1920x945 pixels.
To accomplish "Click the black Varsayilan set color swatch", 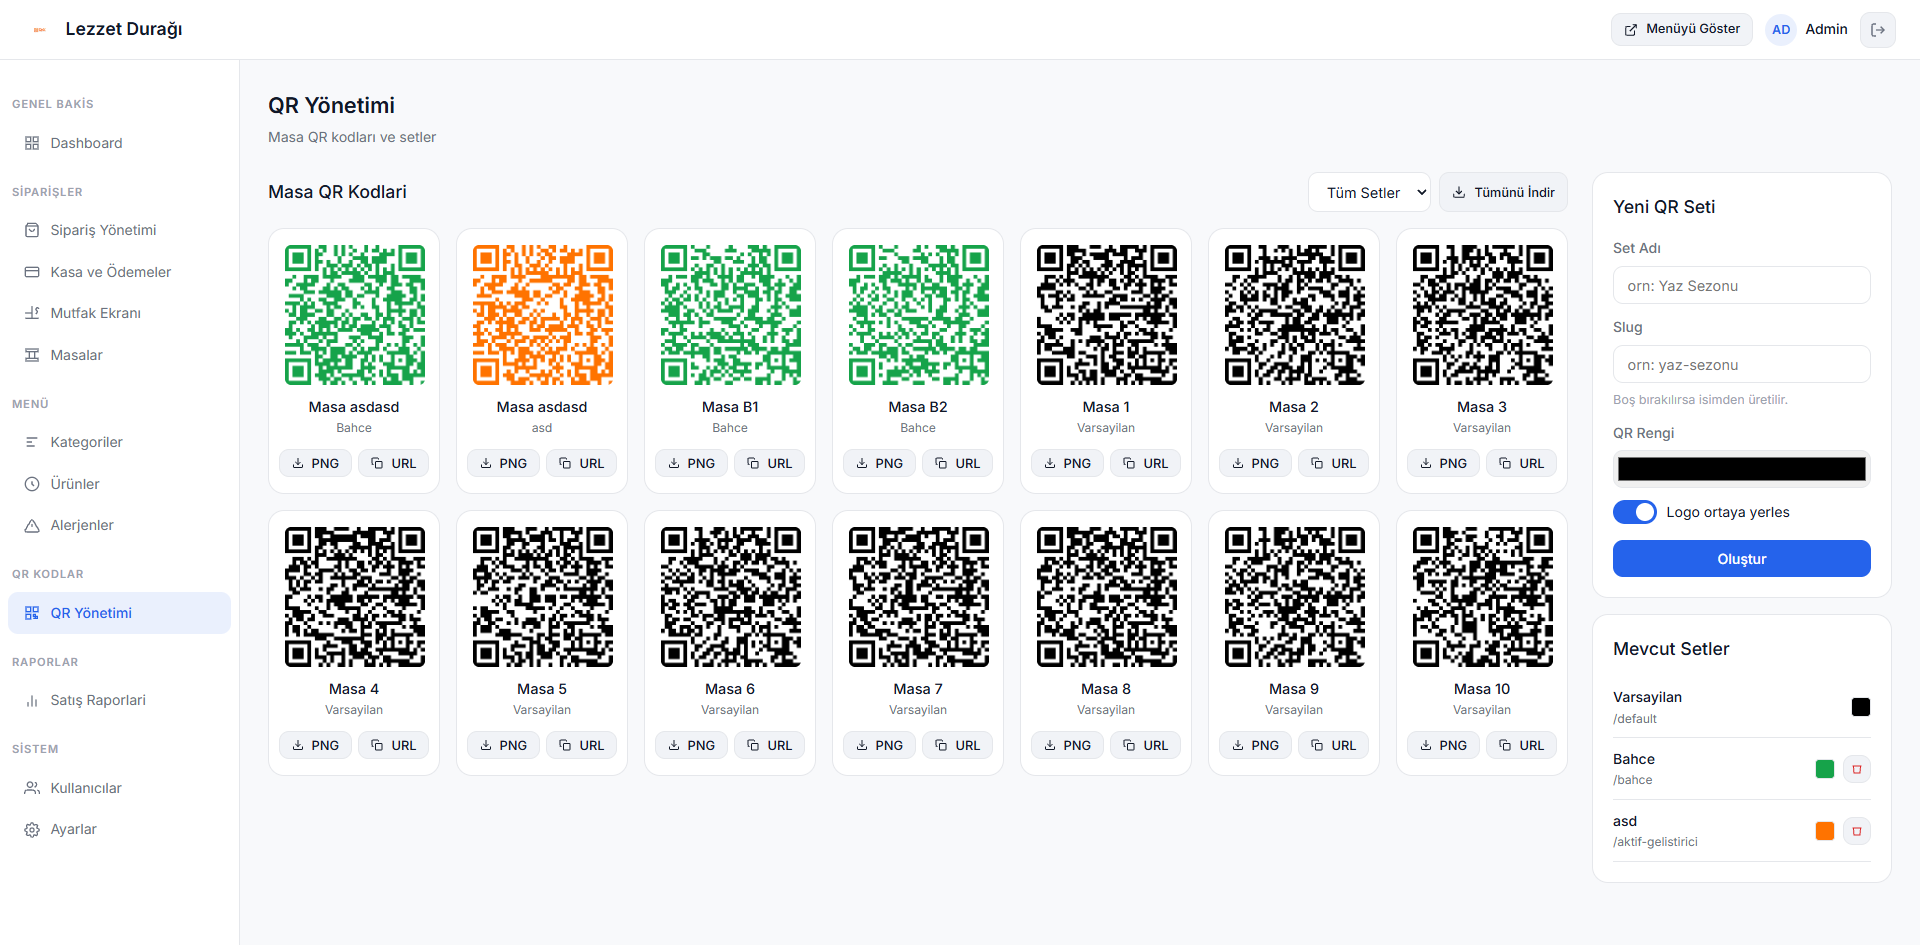I will [x=1861, y=707].
